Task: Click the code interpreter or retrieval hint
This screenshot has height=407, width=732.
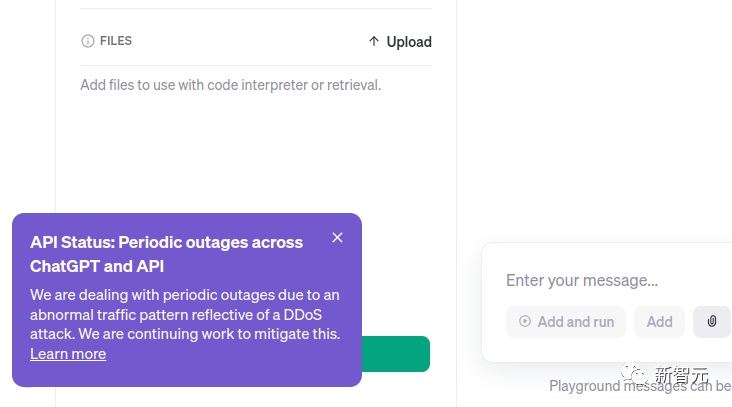Action: pyautogui.click(x=230, y=85)
